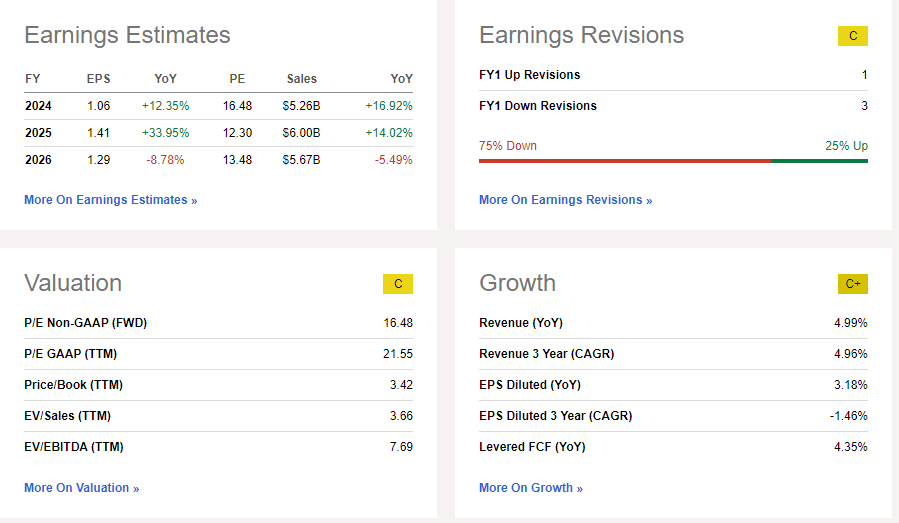Click the green 25% Up revisions bar

tap(819, 160)
